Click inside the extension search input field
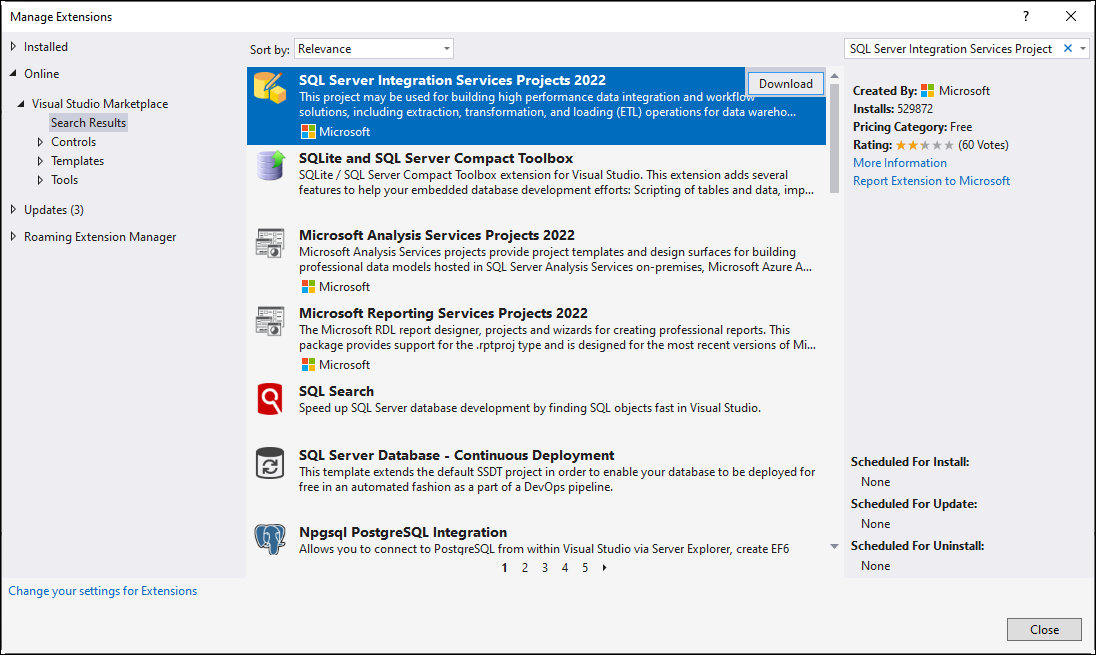The image size is (1096, 655). [x=952, y=48]
